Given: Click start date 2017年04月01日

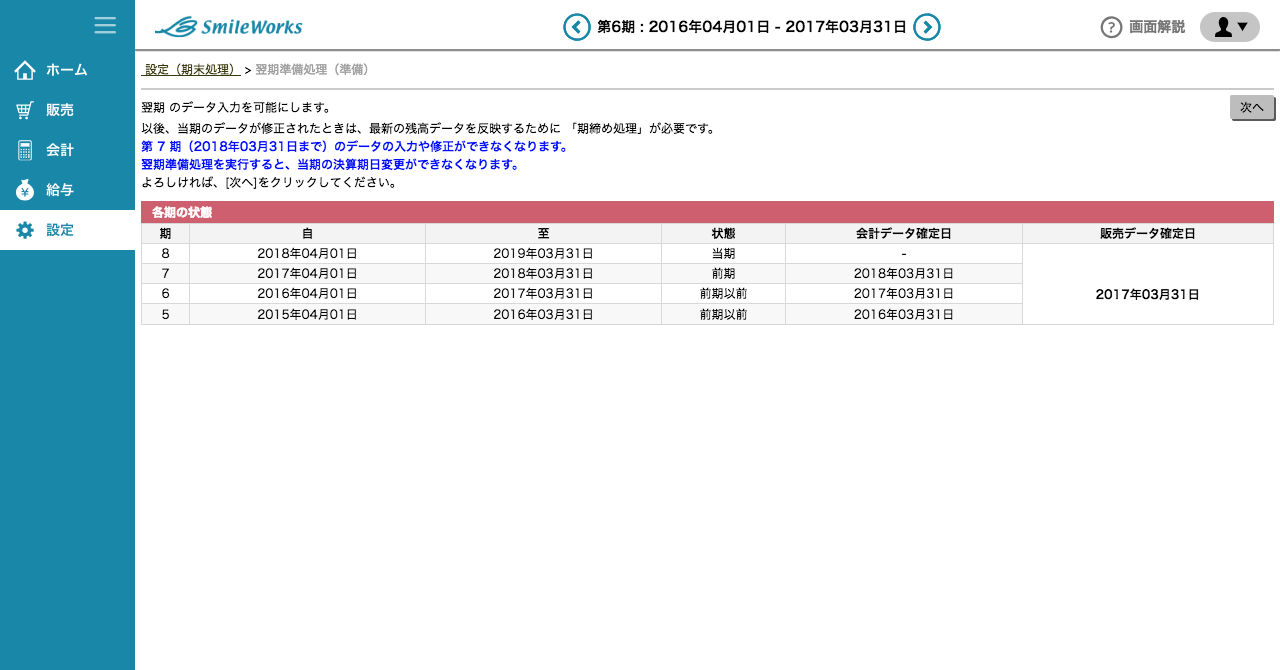Looking at the screenshot, I should tap(307, 274).
